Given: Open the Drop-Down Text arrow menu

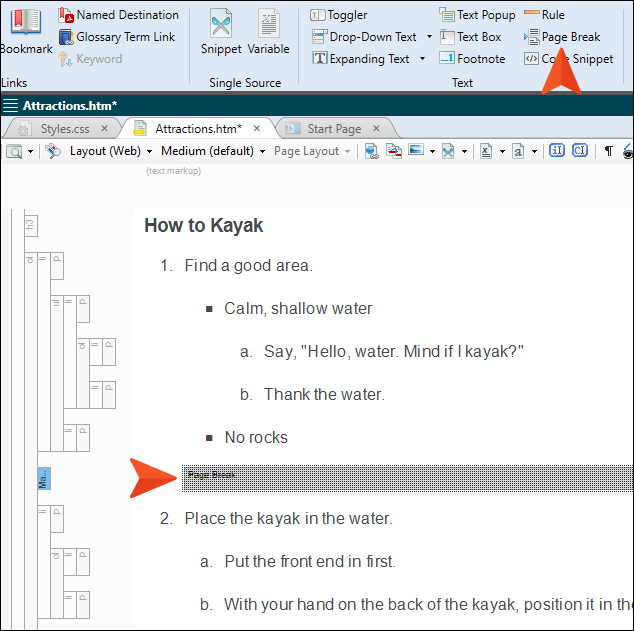Looking at the screenshot, I should [429, 37].
